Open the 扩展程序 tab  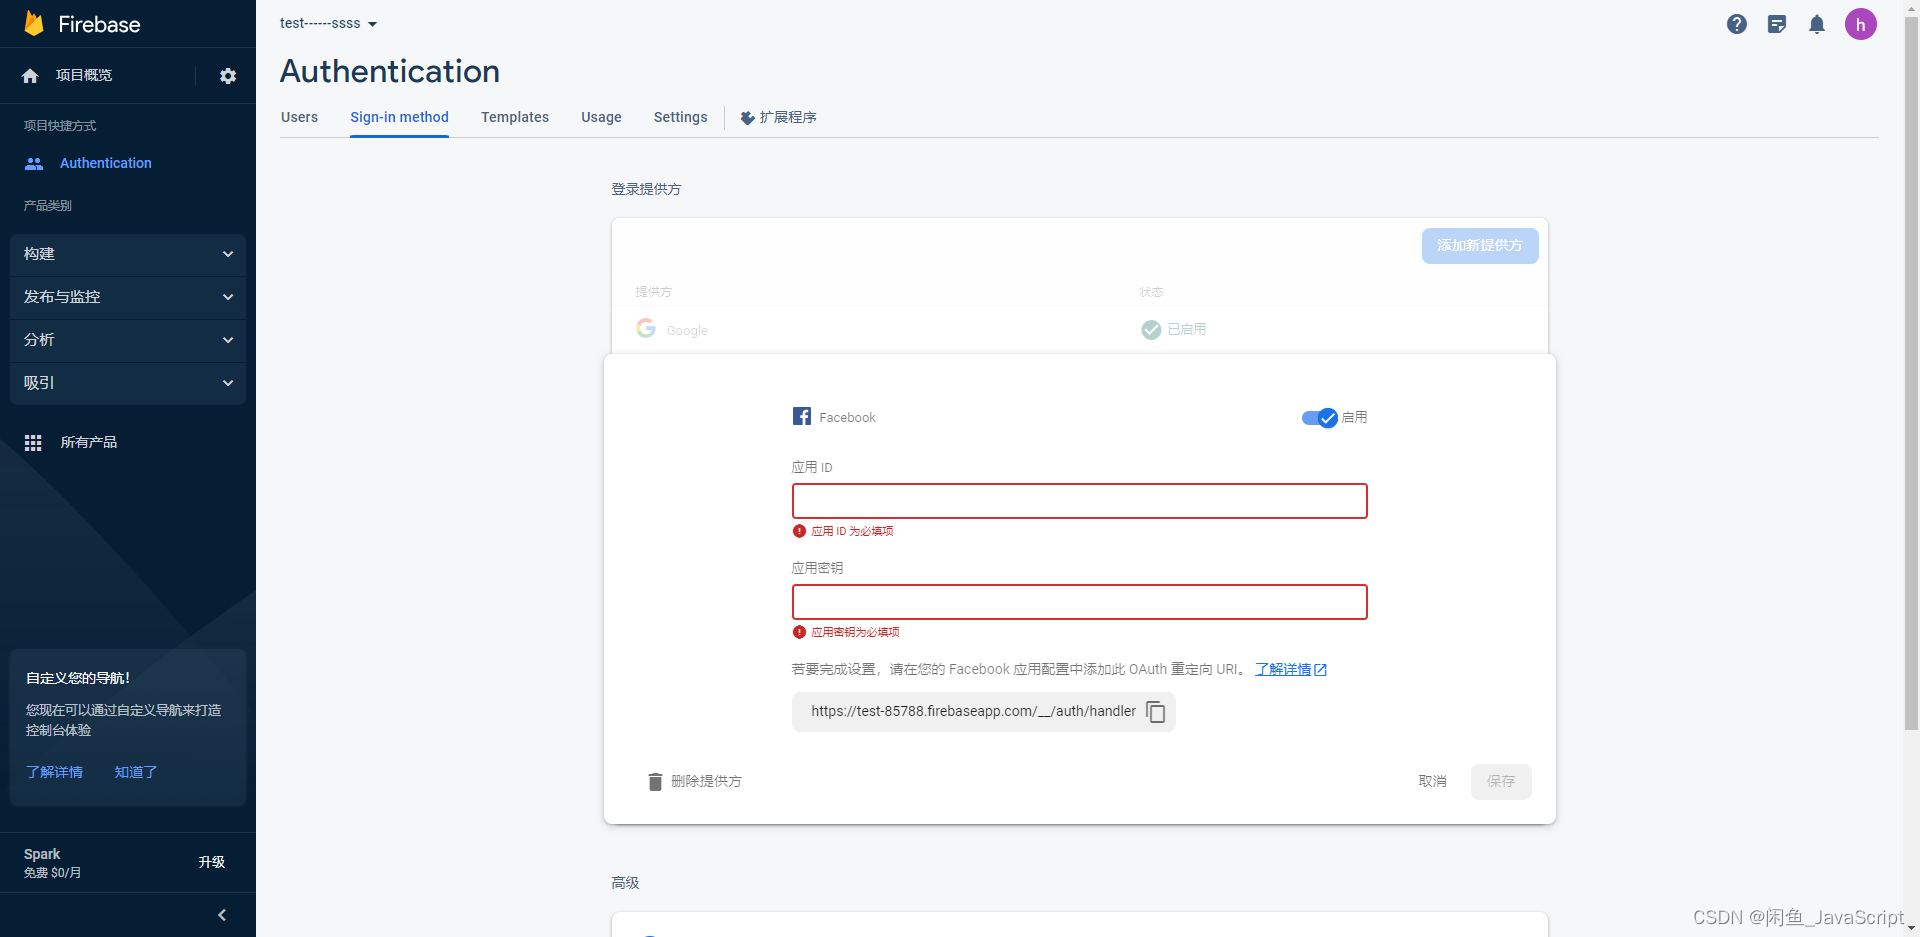coord(779,117)
